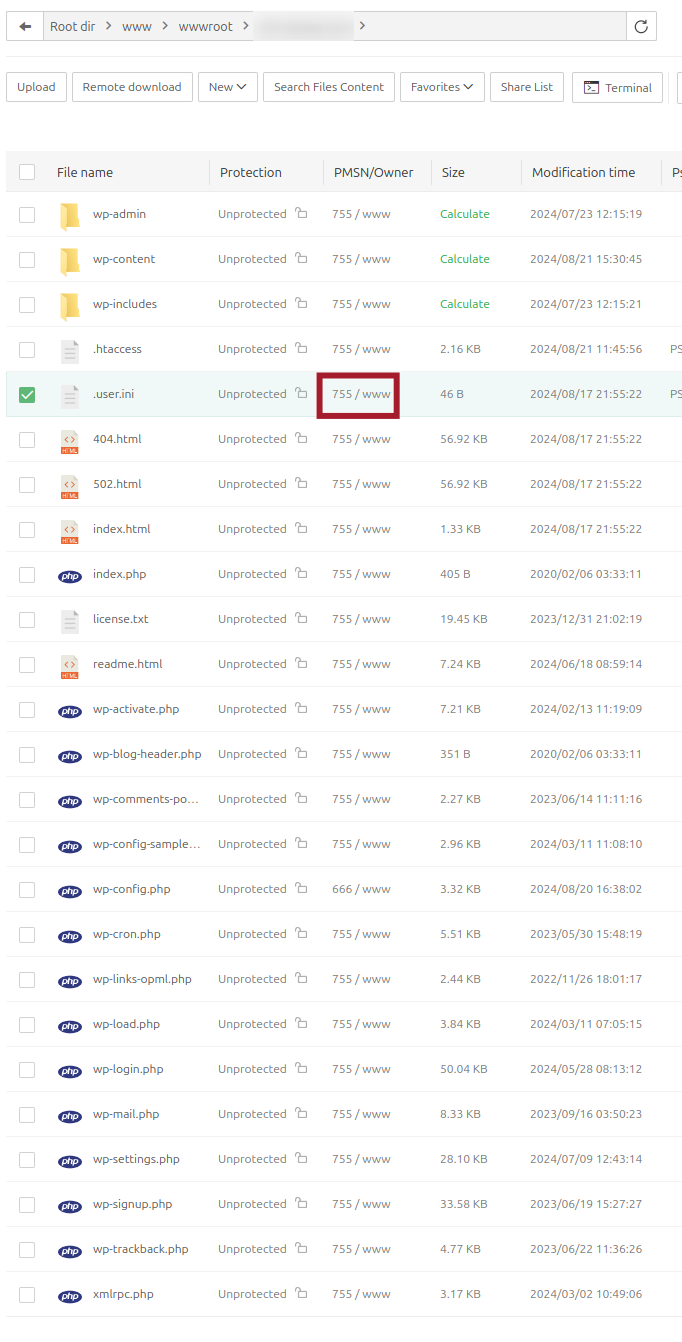Sort by Size column header

[453, 172]
